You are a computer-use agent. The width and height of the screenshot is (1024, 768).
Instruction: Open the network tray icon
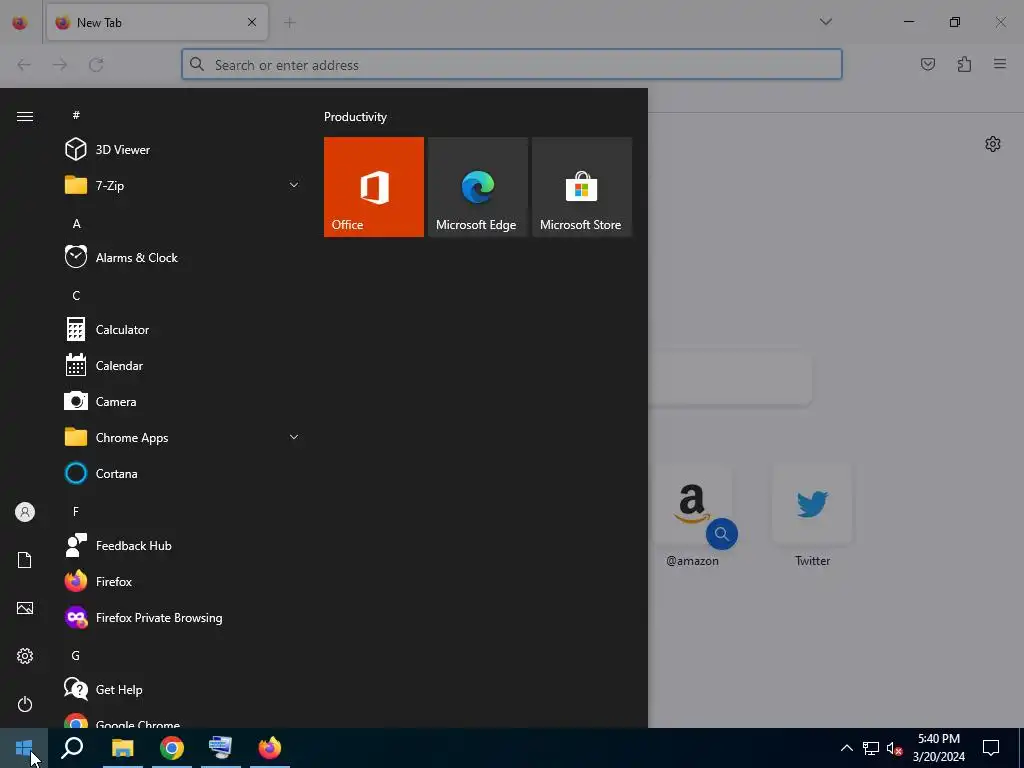tap(871, 748)
